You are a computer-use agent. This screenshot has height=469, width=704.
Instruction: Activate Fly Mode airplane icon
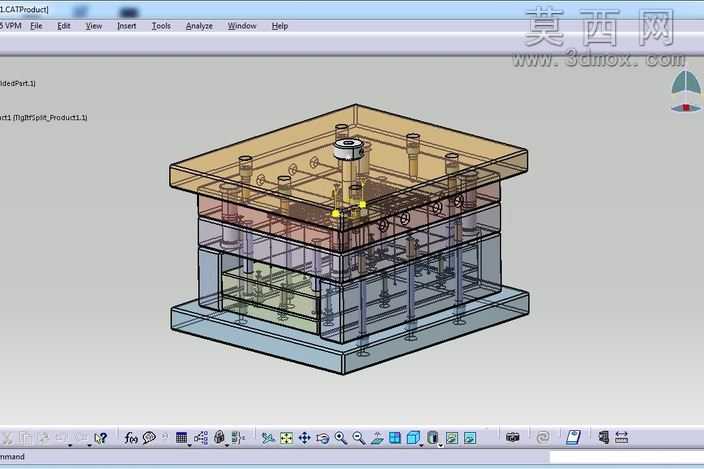coord(268,438)
